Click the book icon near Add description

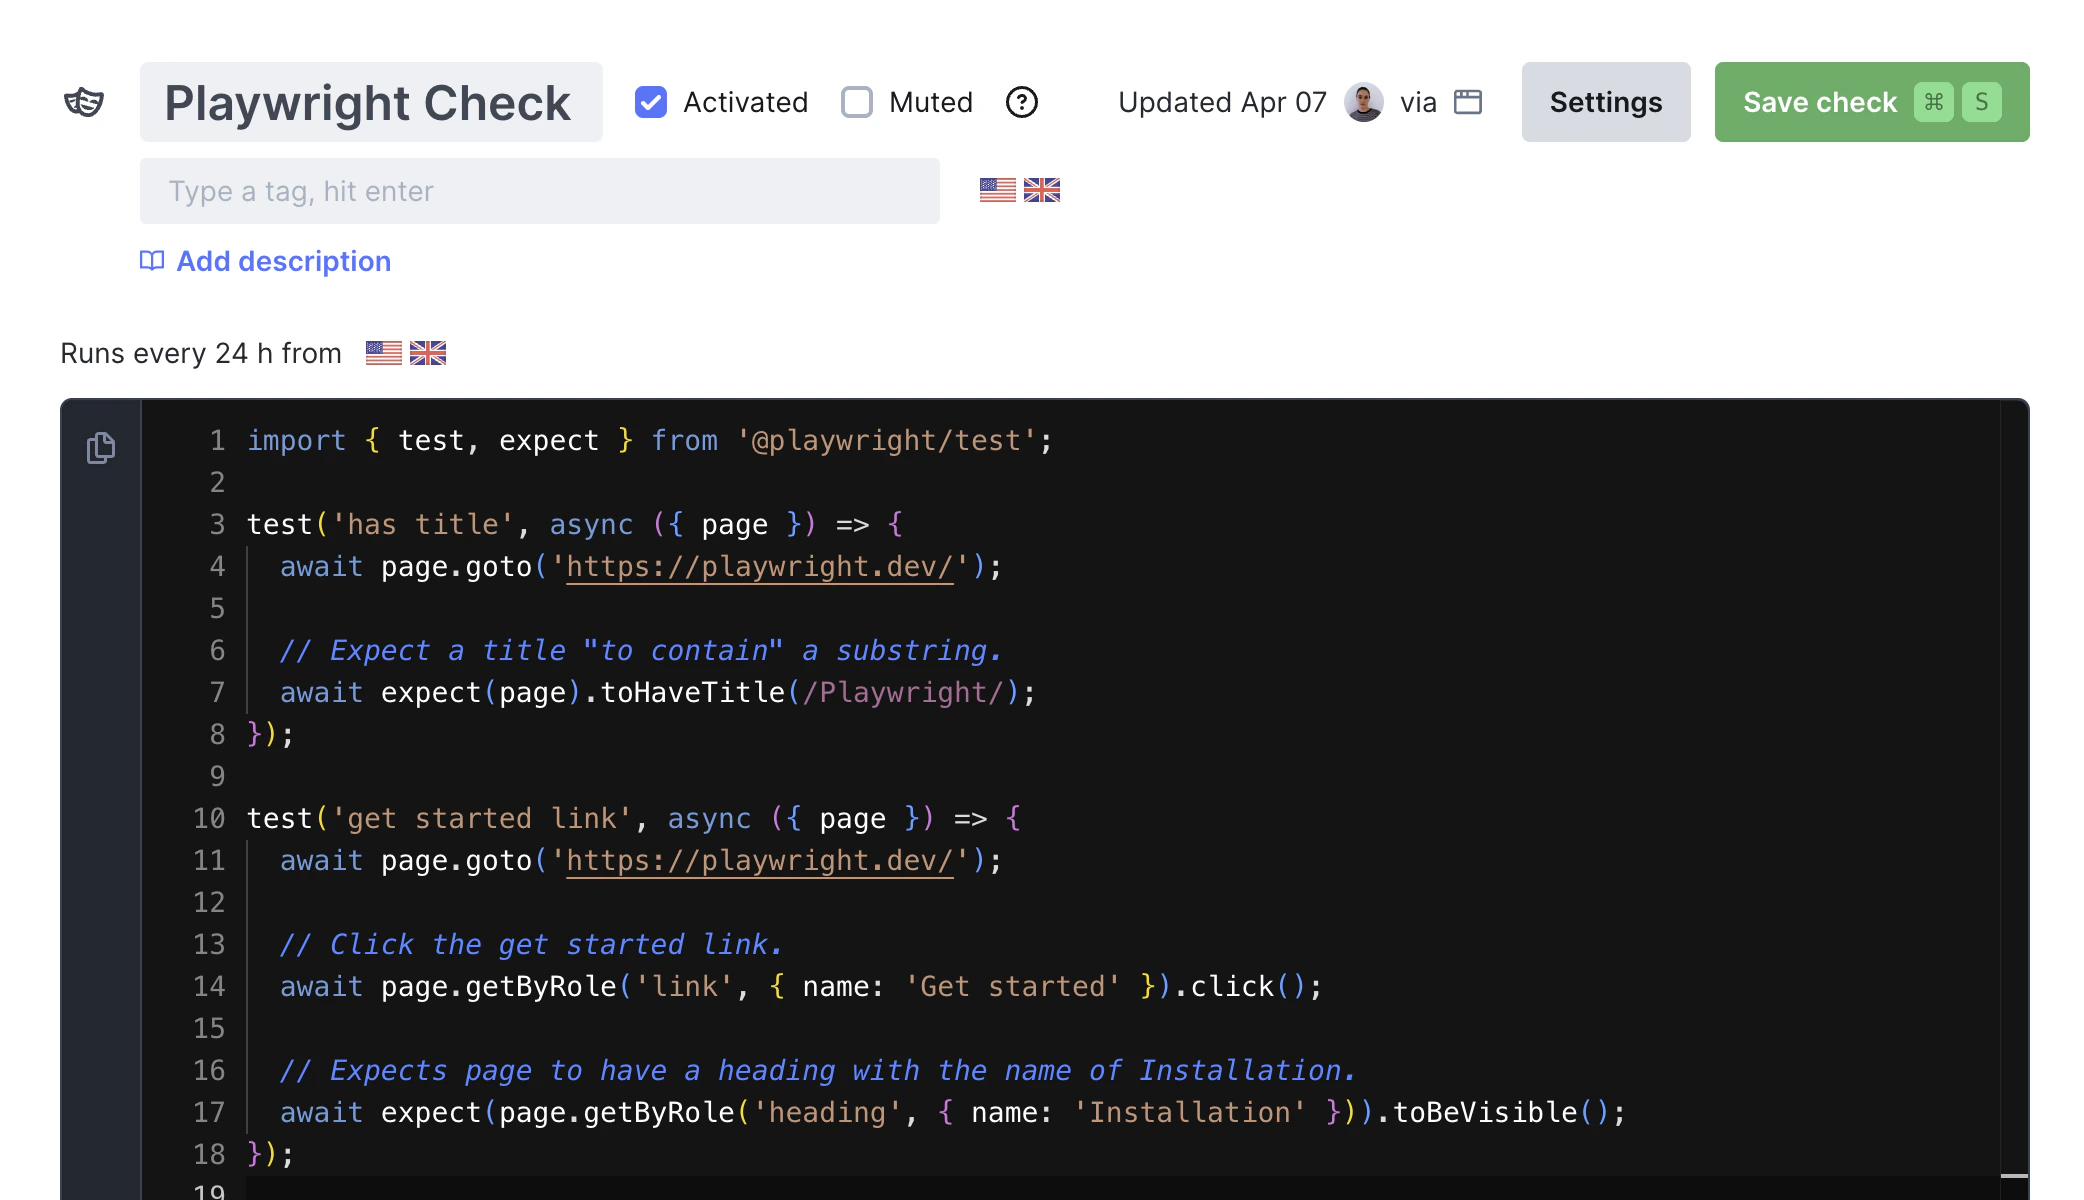[x=152, y=261]
